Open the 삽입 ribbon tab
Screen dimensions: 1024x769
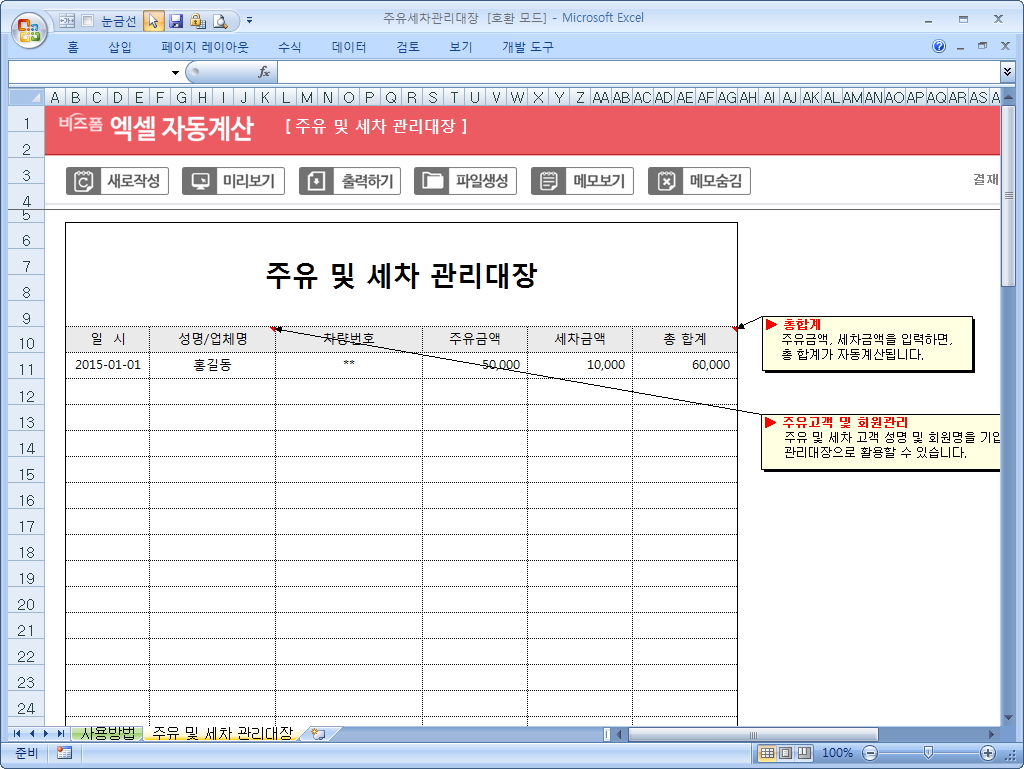coord(120,47)
